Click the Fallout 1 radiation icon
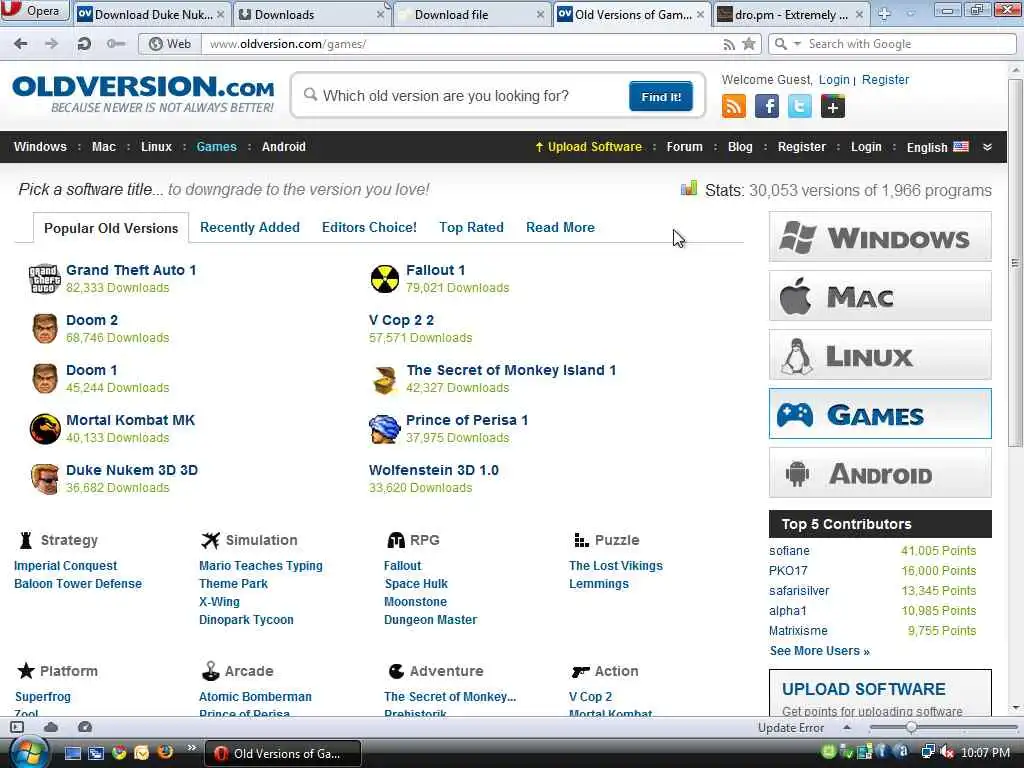 click(x=385, y=279)
